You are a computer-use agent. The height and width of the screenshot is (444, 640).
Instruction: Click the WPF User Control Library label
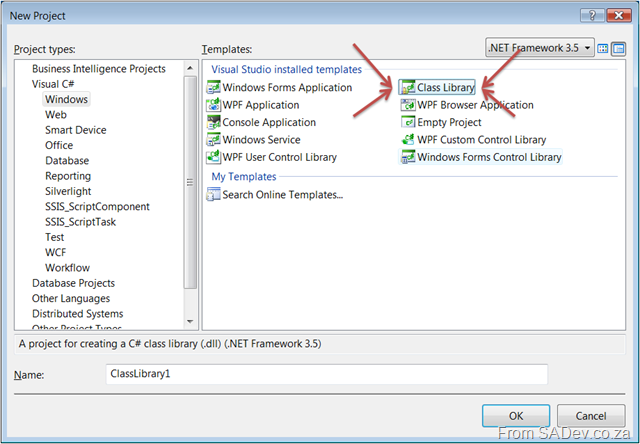click(x=280, y=157)
